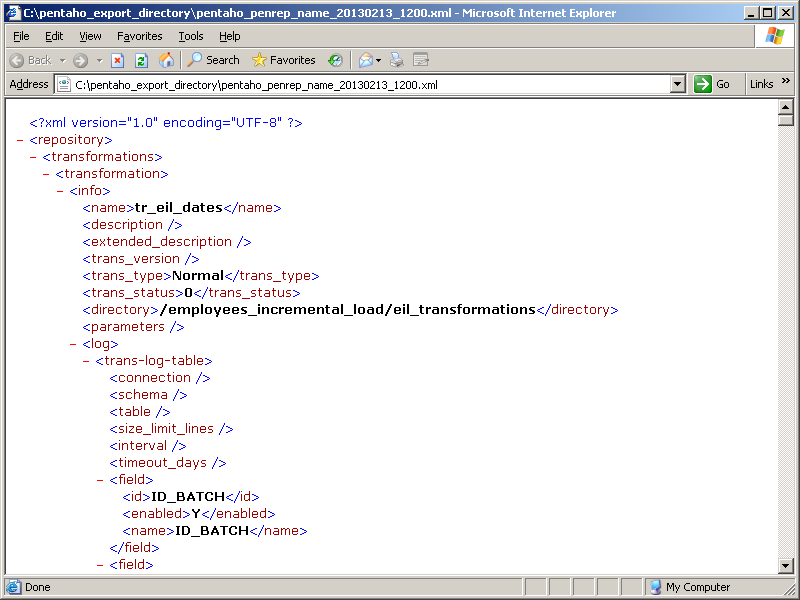Click the connection tag
This screenshot has height=600, width=800.
(x=160, y=378)
